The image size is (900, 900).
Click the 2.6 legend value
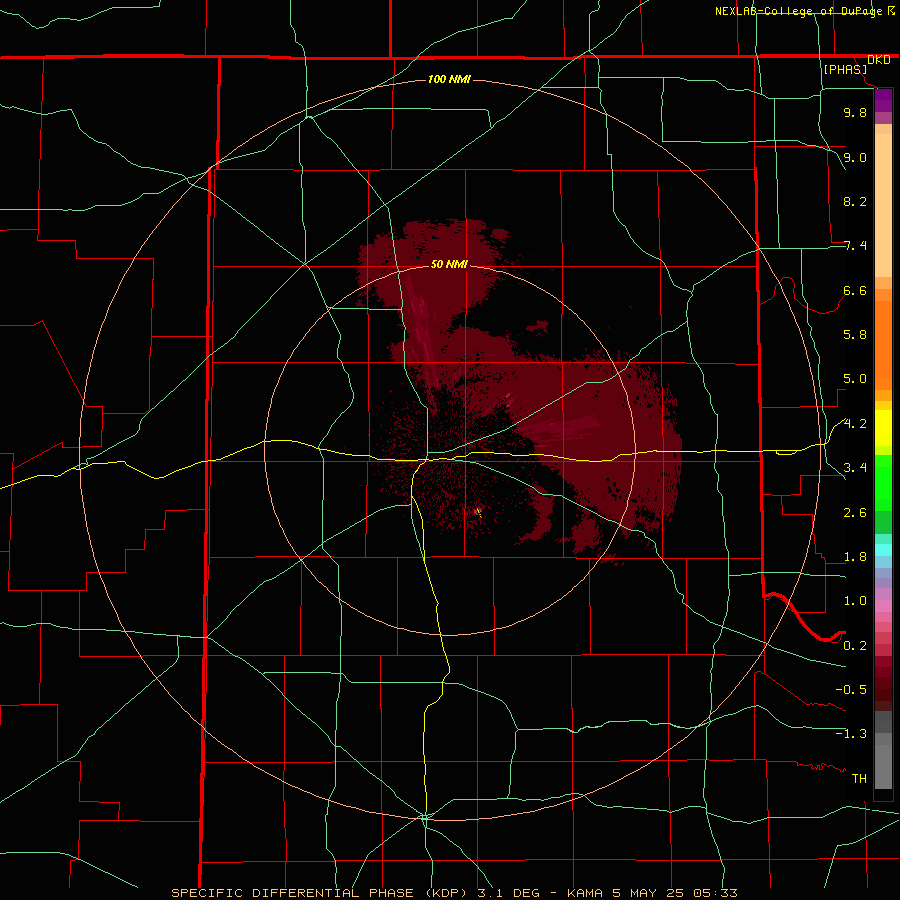[x=855, y=513]
